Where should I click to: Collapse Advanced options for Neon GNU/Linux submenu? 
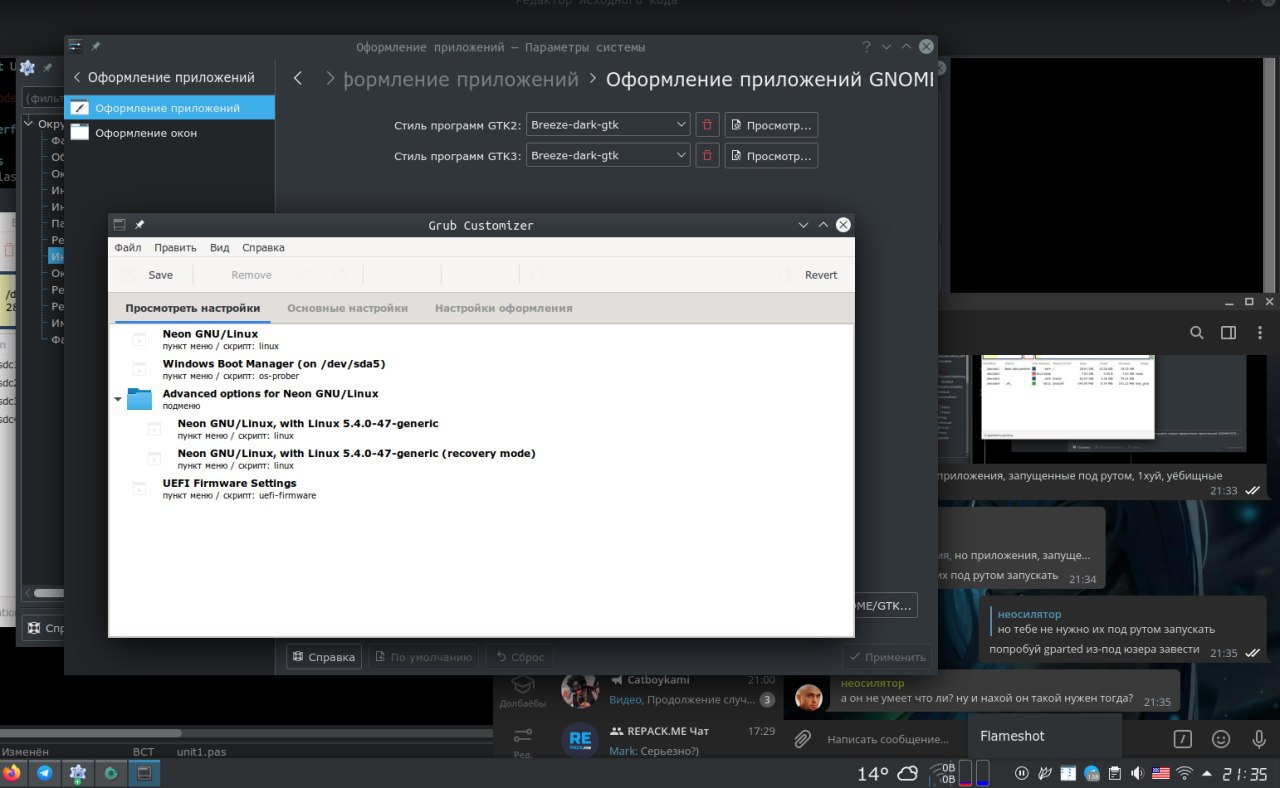pyautogui.click(x=118, y=399)
